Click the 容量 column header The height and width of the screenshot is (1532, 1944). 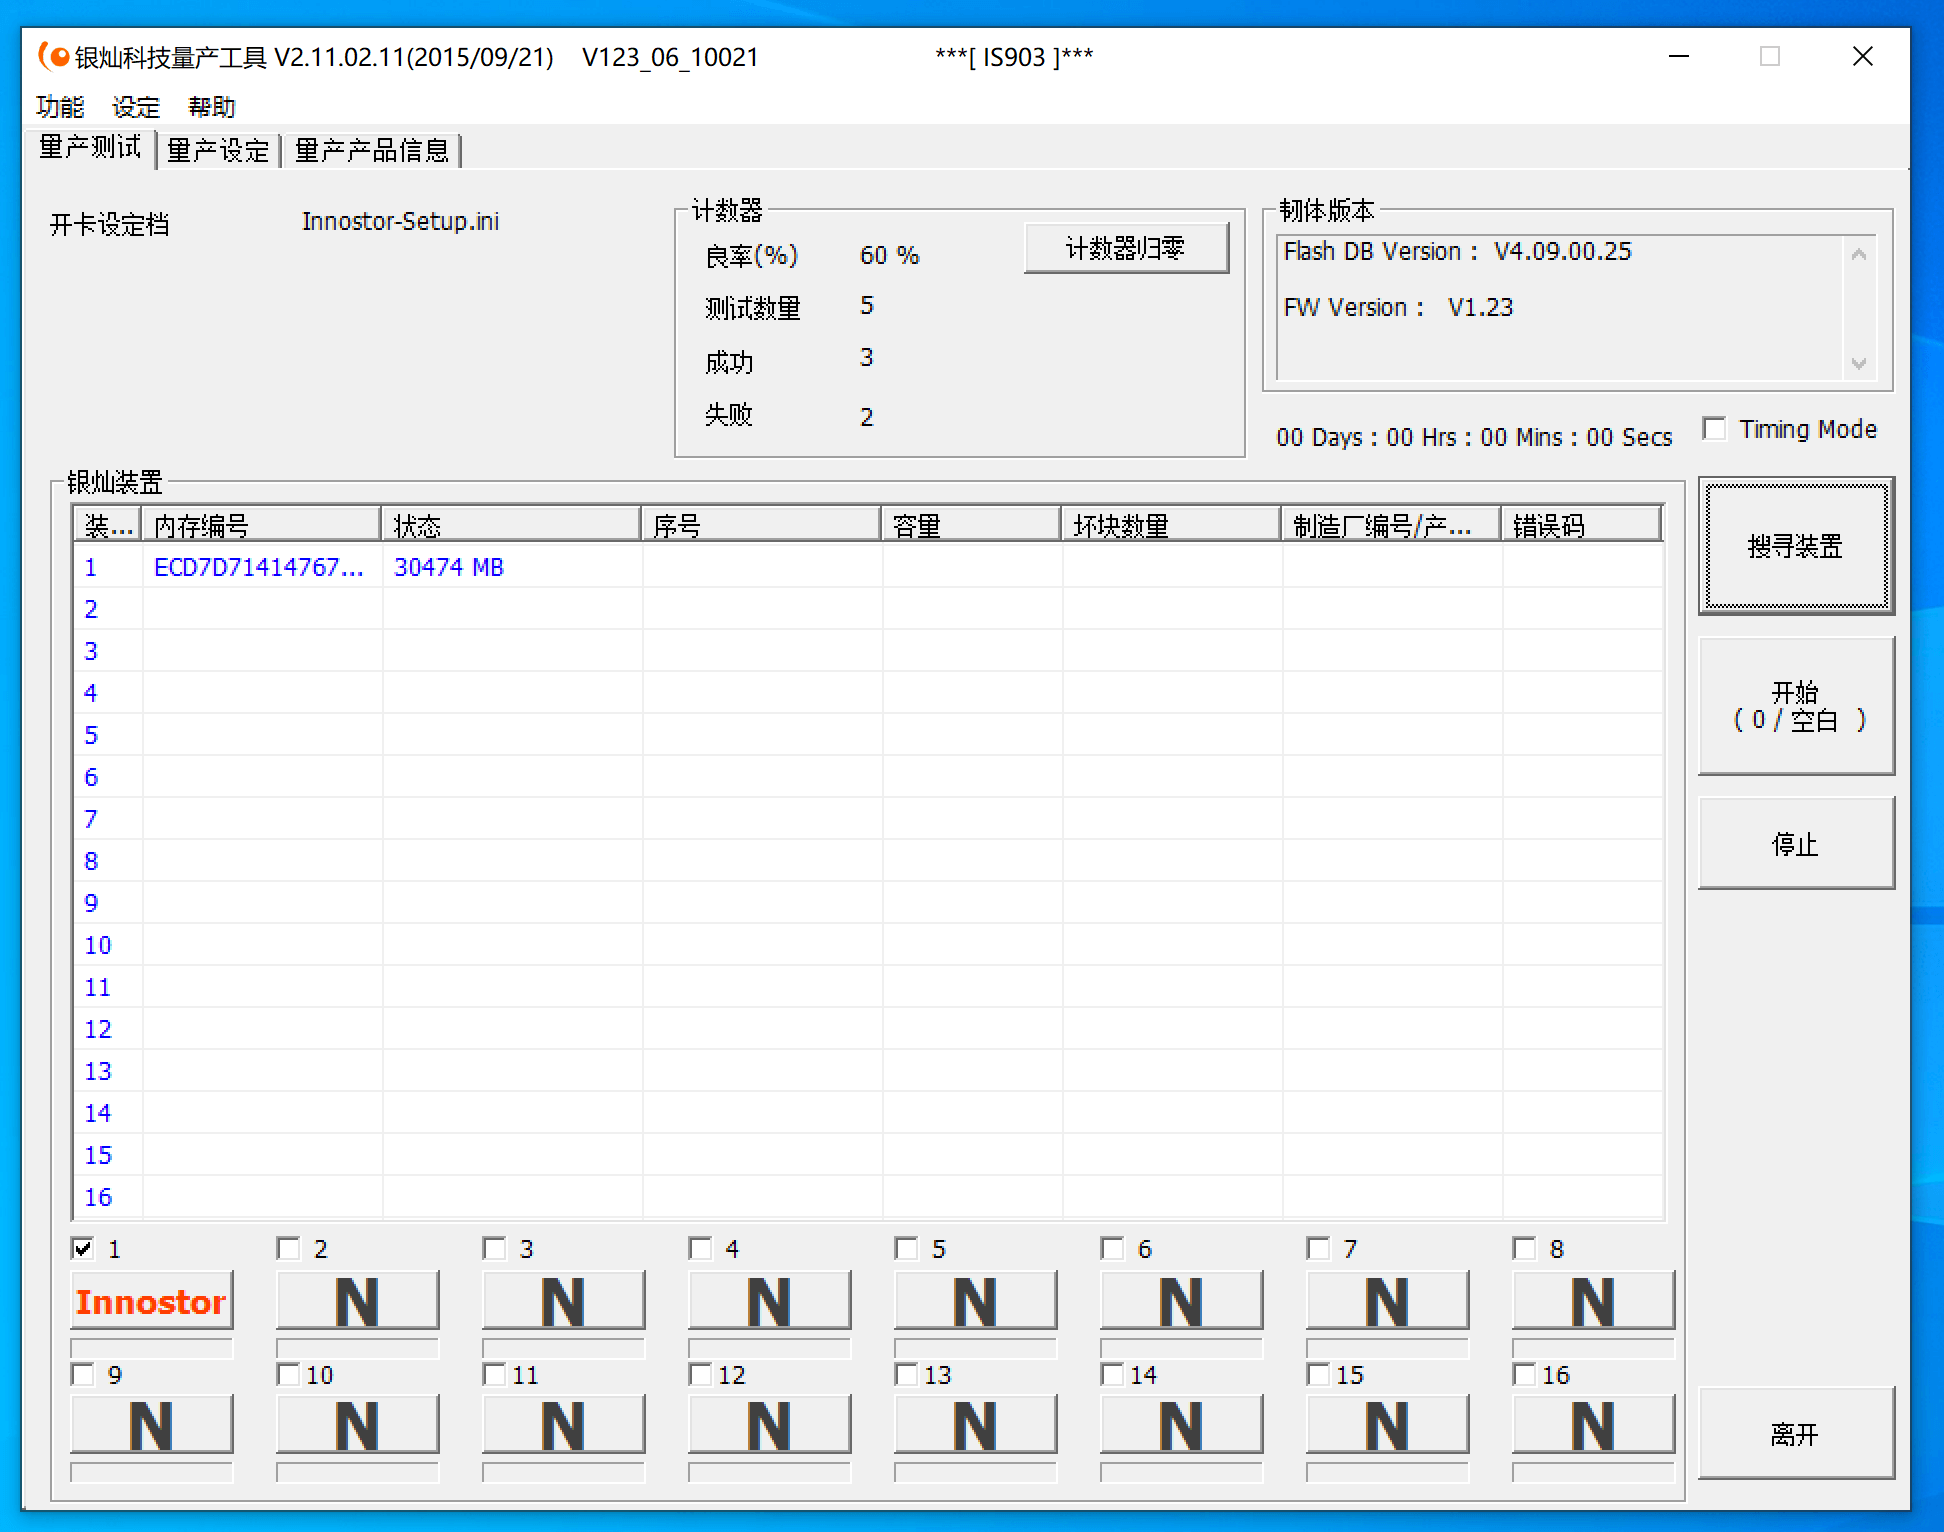coord(971,524)
